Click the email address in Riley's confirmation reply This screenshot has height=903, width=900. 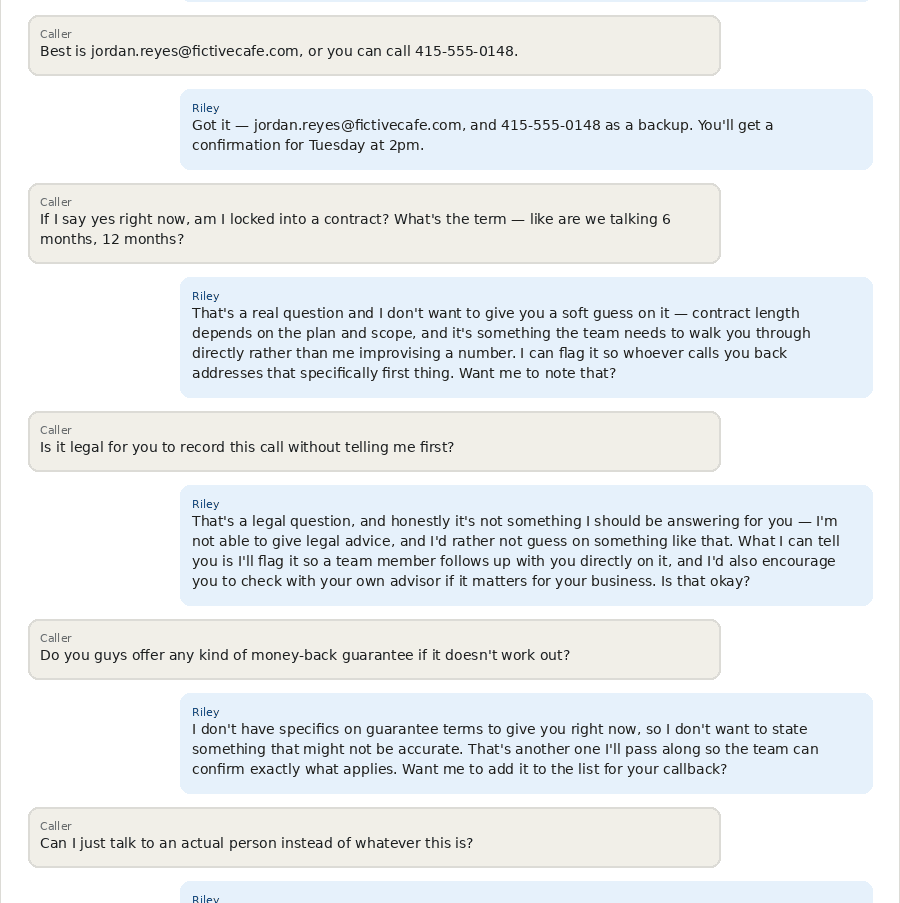point(358,126)
